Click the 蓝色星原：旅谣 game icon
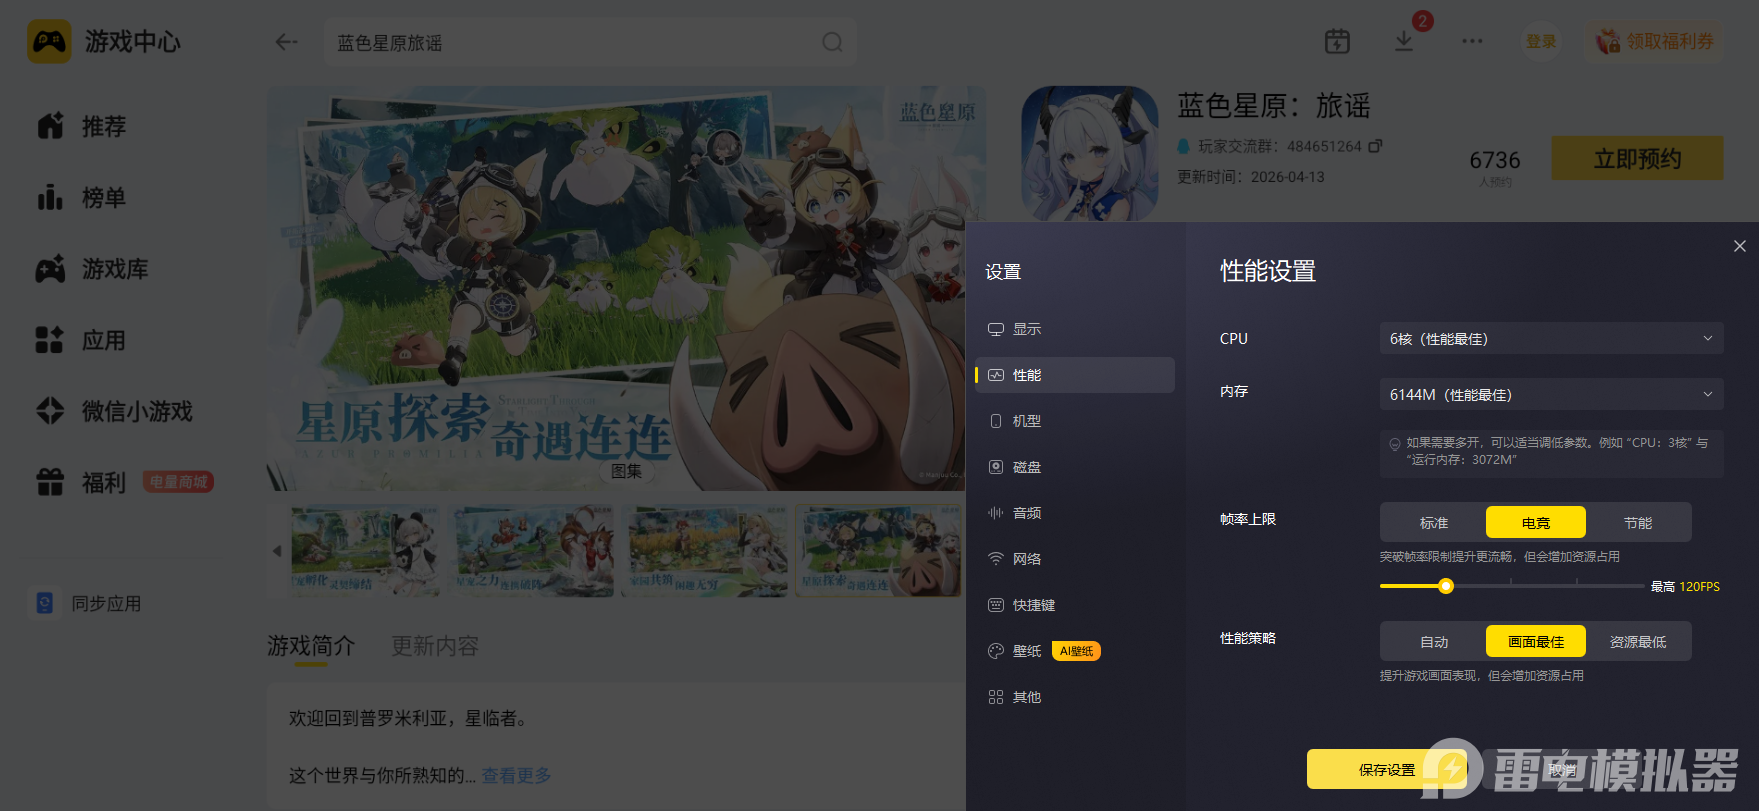1759x811 pixels. pyautogui.click(x=1089, y=152)
